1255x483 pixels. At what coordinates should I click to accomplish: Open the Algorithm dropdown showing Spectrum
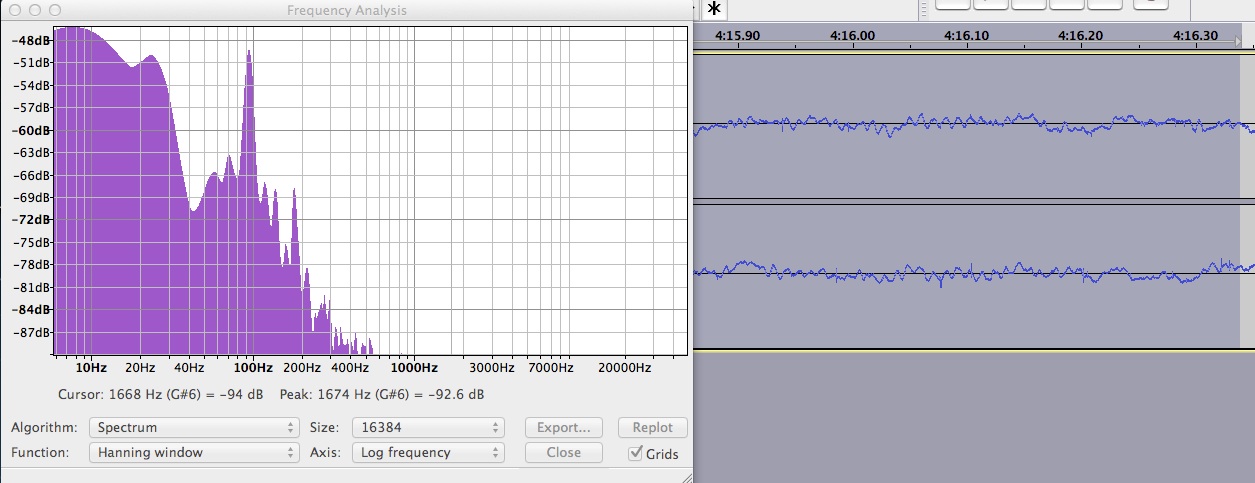pos(194,427)
